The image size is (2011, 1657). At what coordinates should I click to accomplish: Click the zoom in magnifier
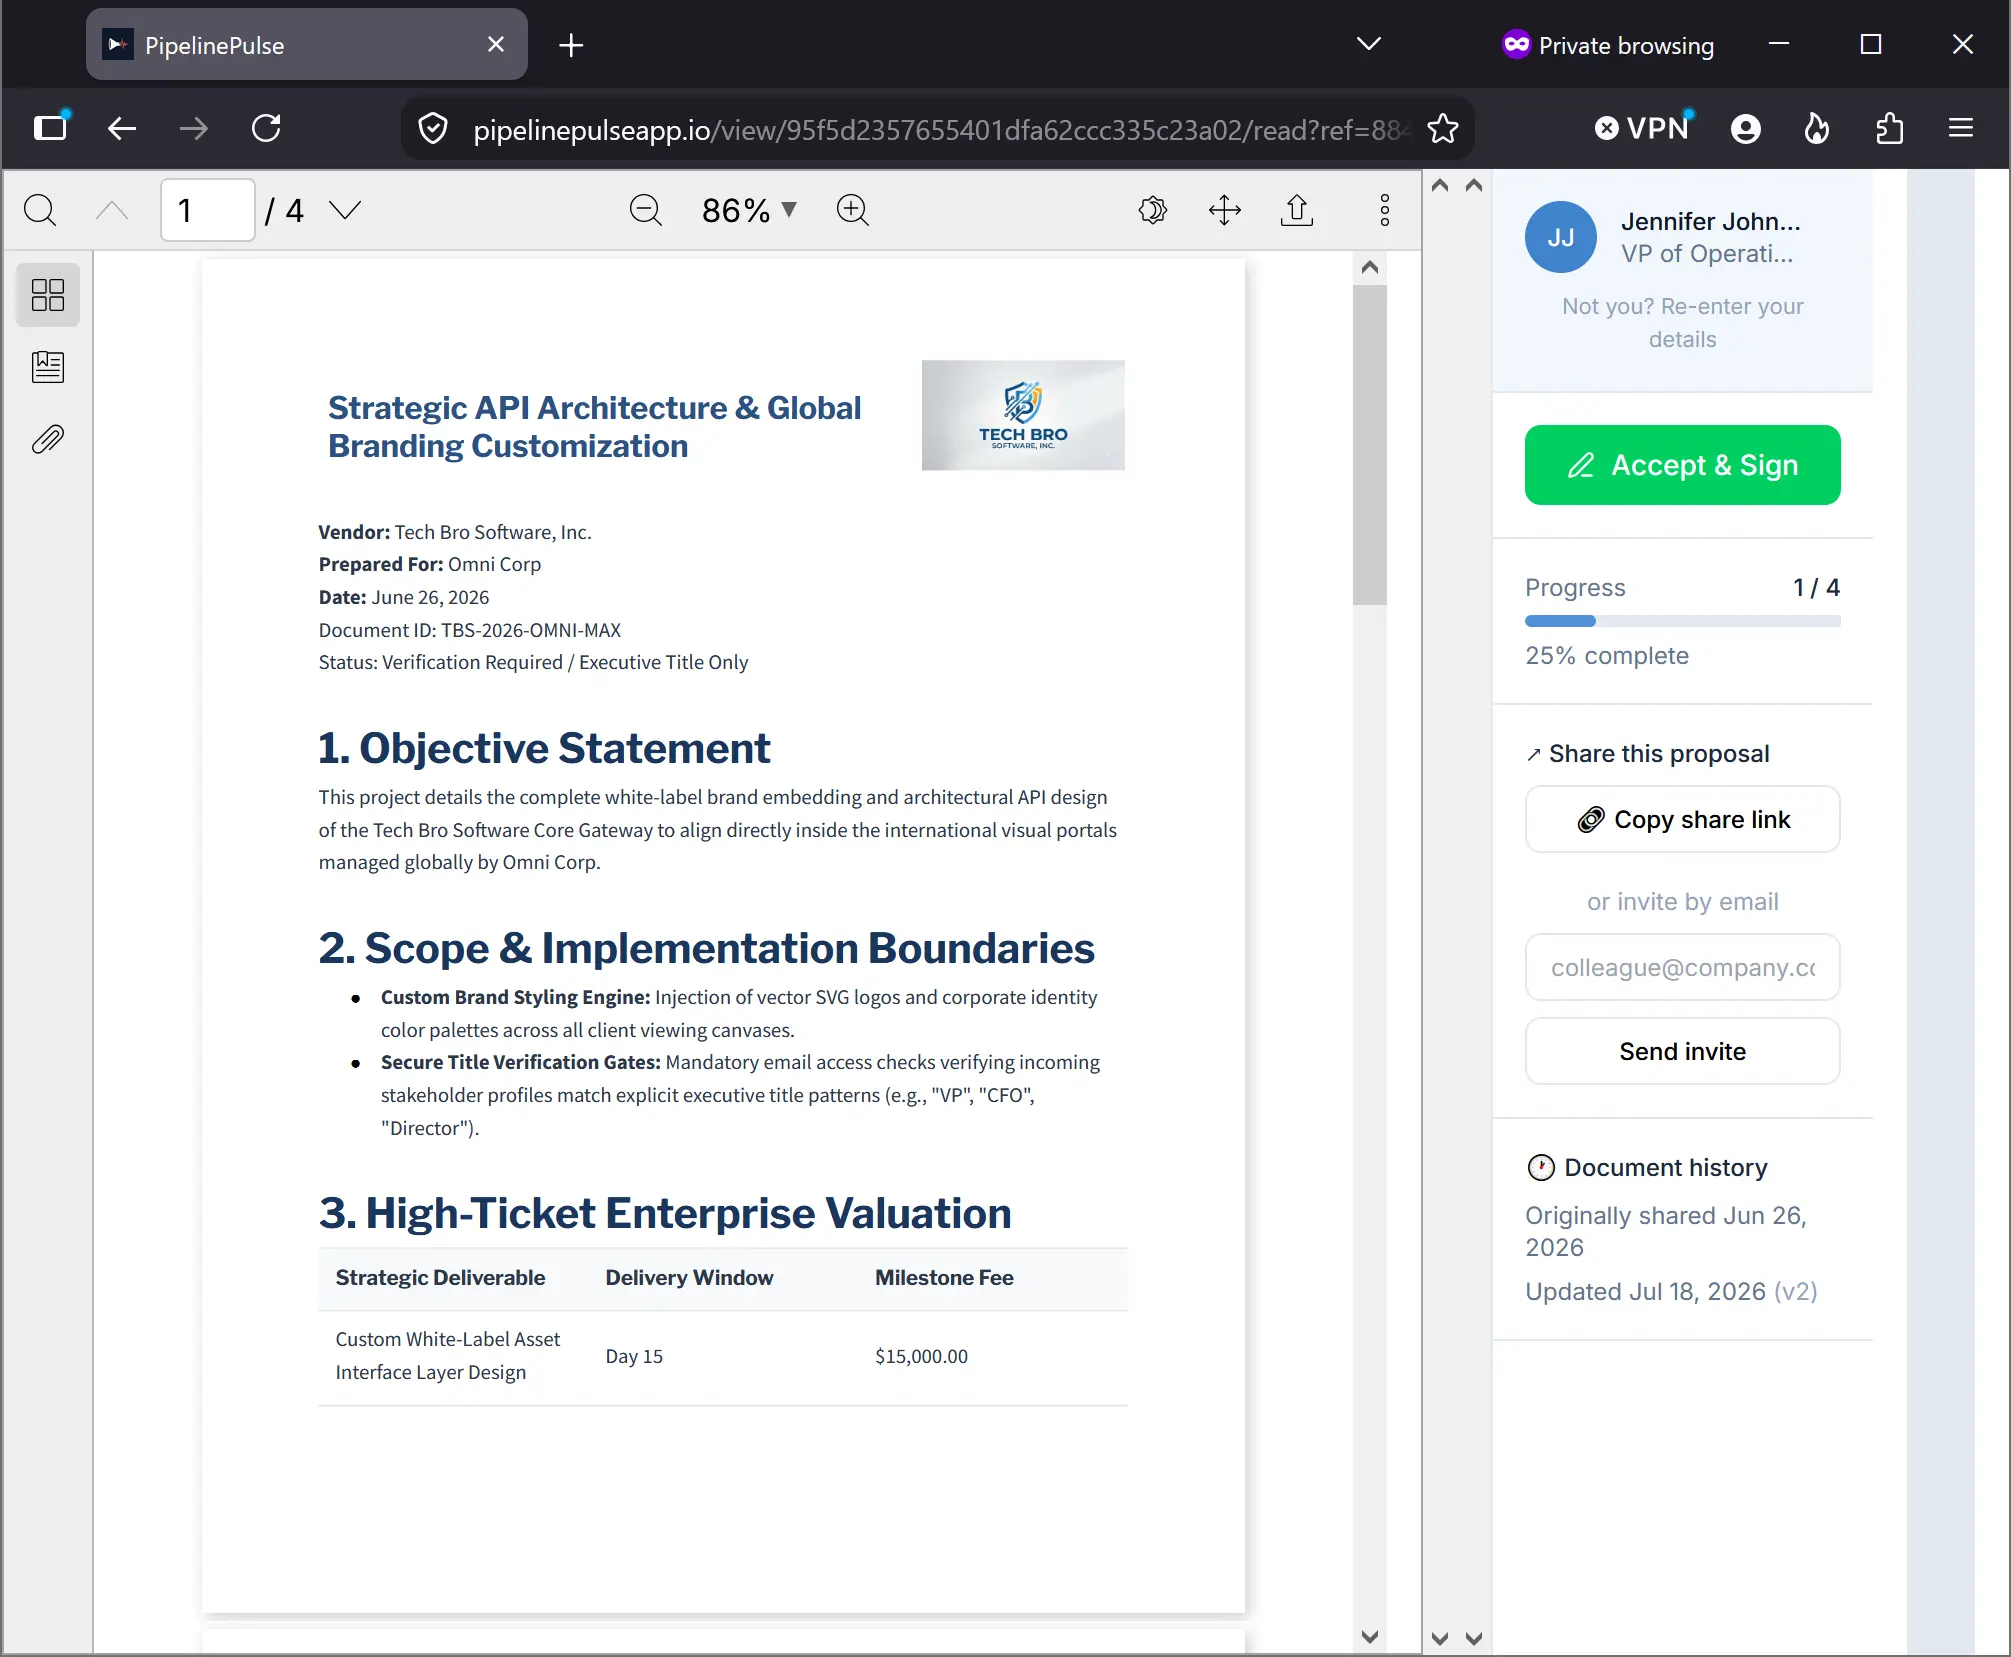853,210
